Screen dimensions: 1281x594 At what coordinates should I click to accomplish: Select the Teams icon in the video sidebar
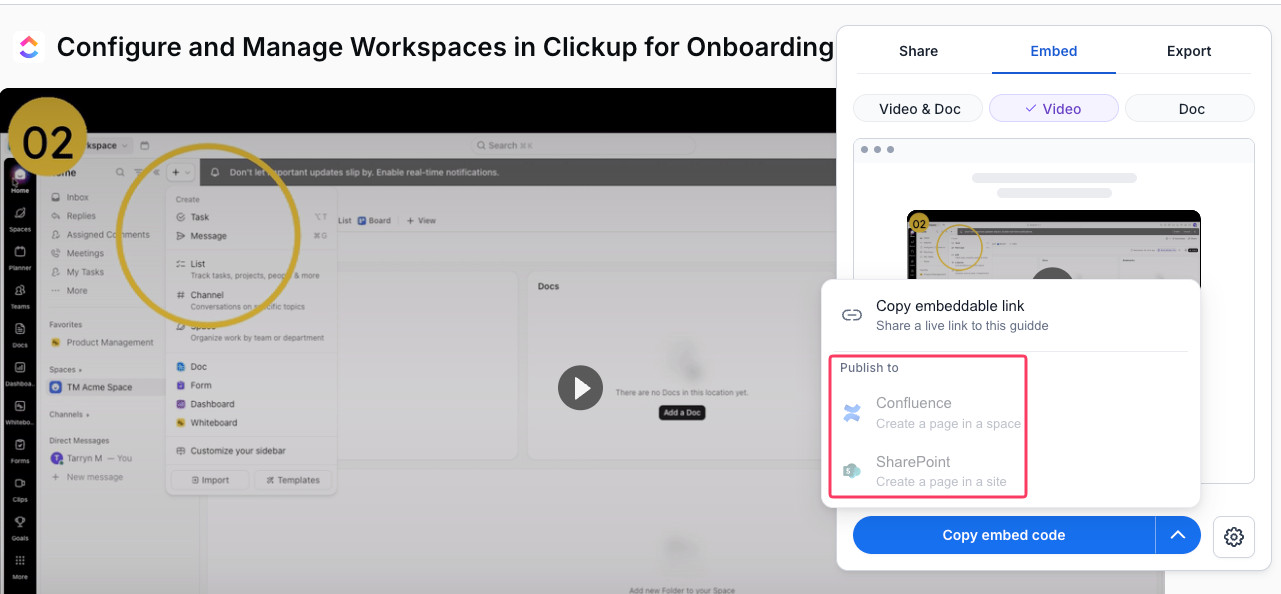(19, 296)
